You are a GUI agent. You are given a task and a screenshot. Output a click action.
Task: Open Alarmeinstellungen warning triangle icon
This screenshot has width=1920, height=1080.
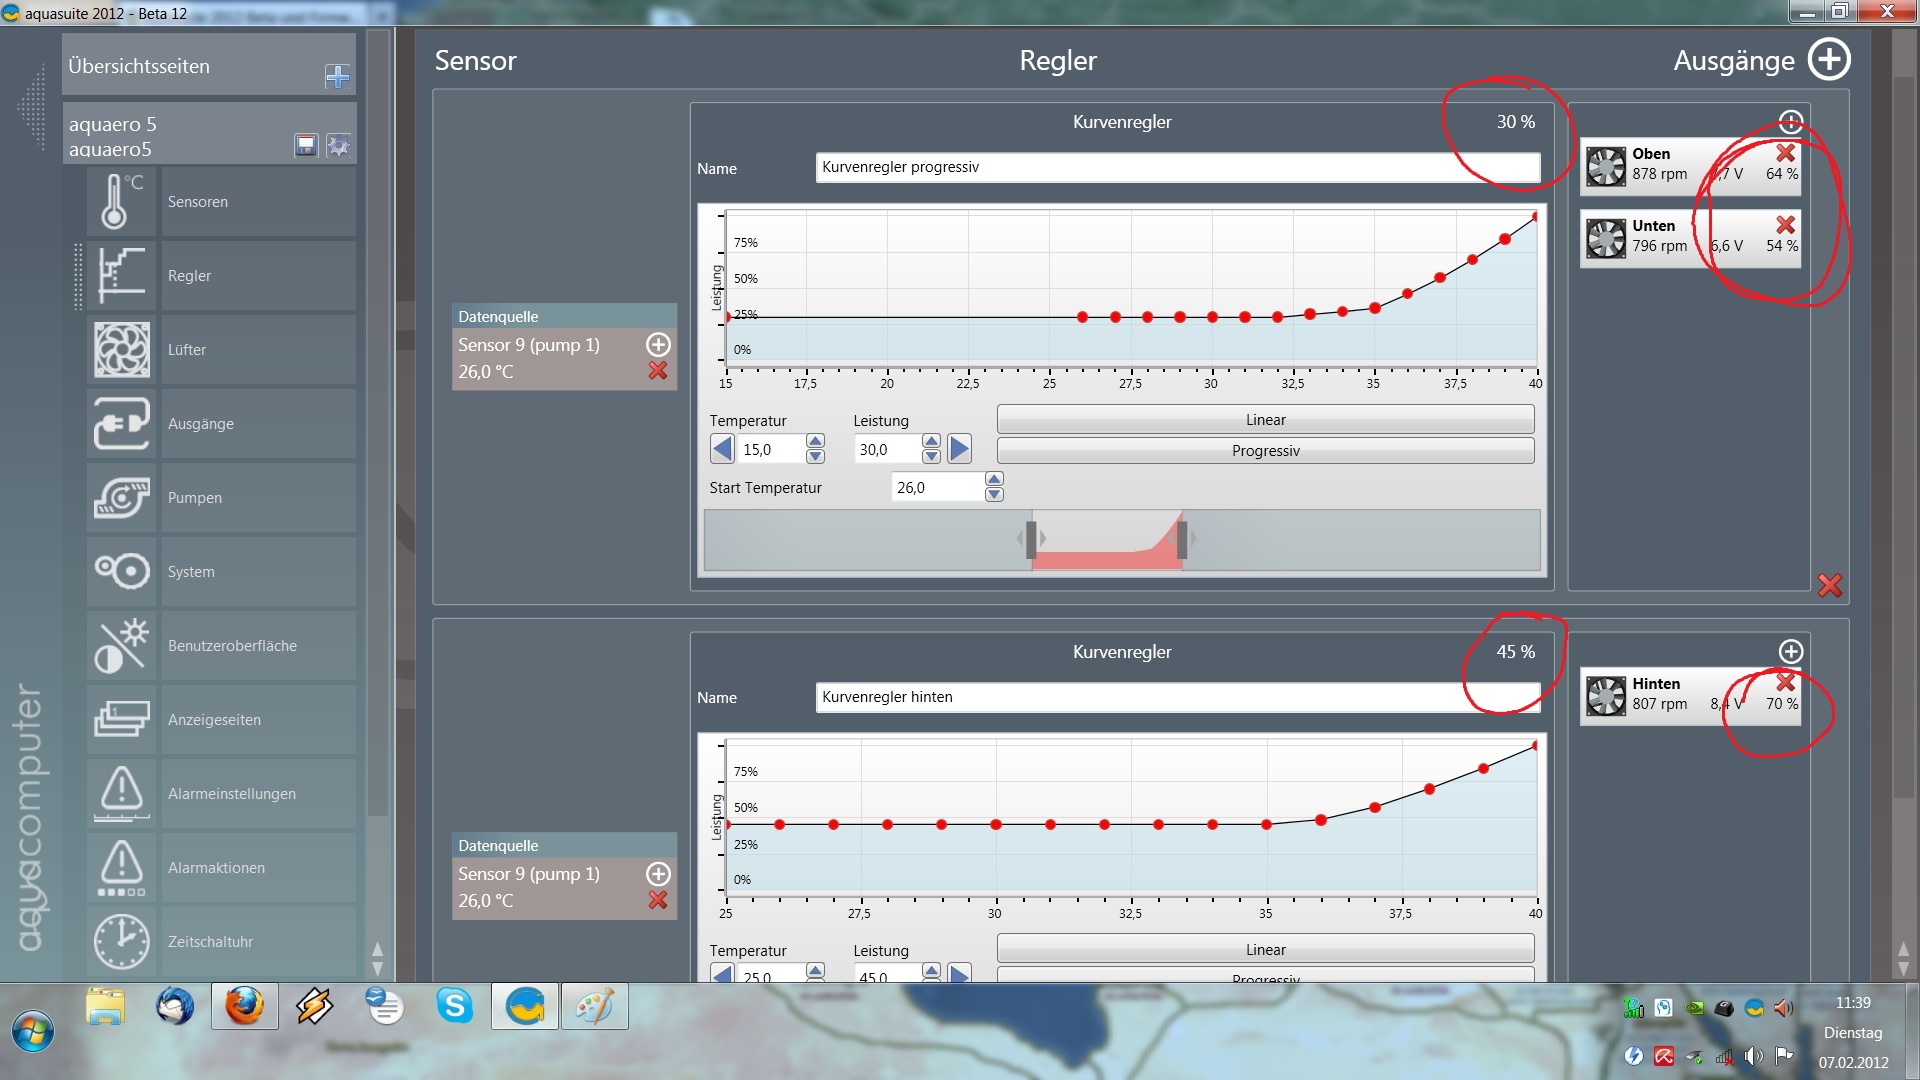tap(121, 793)
